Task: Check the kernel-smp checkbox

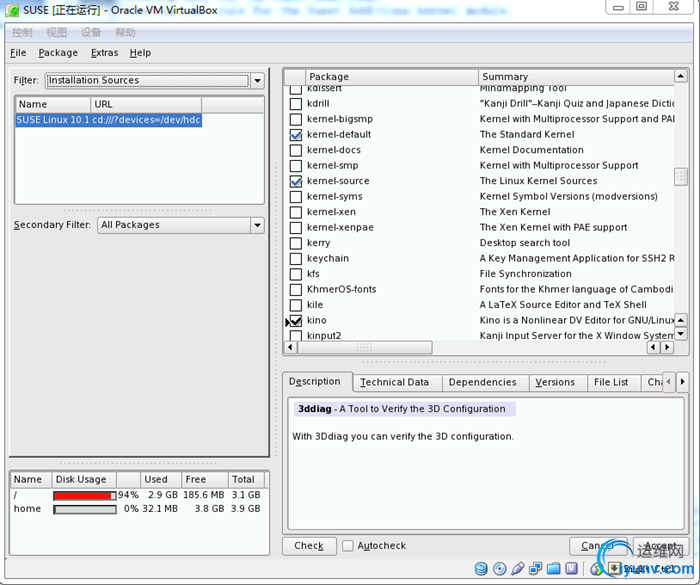Action: [296, 166]
